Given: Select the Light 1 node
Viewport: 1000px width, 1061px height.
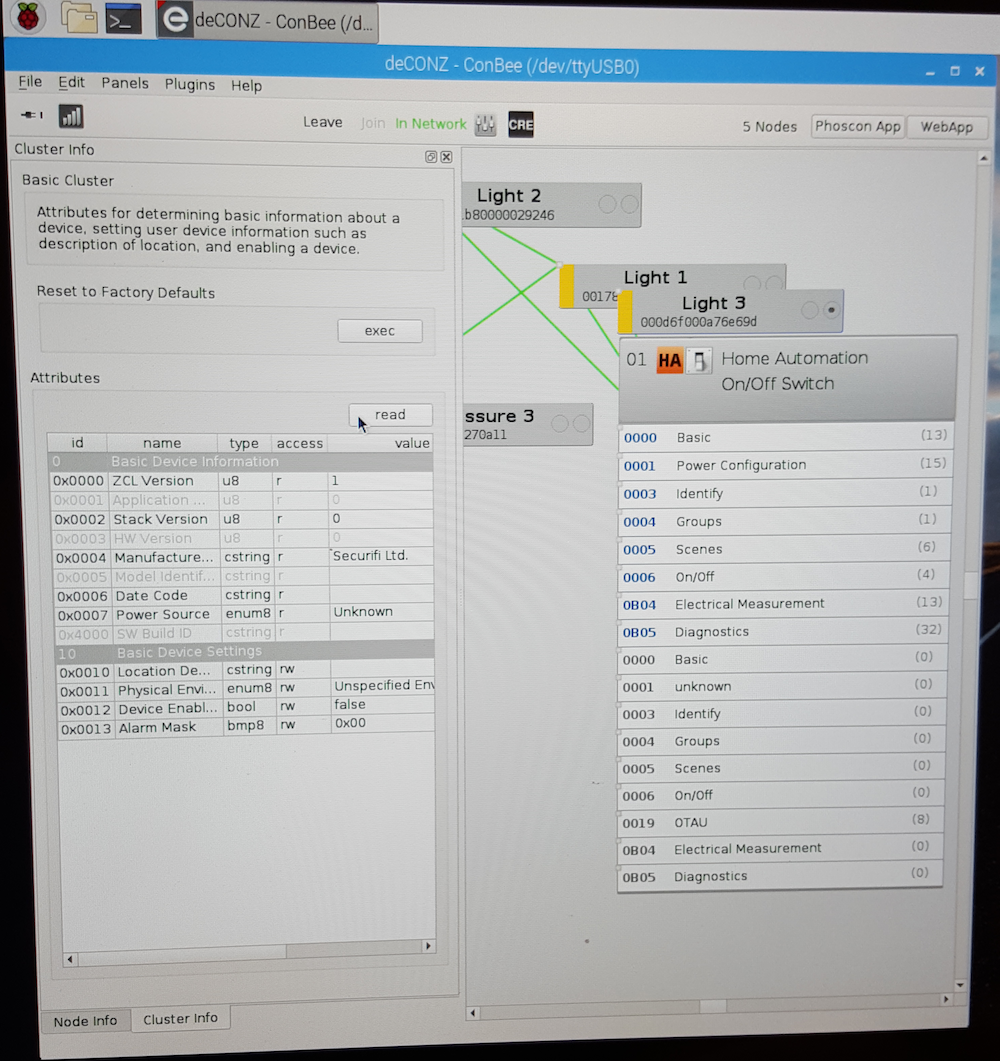Looking at the screenshot, I should [x=655, y=277].
